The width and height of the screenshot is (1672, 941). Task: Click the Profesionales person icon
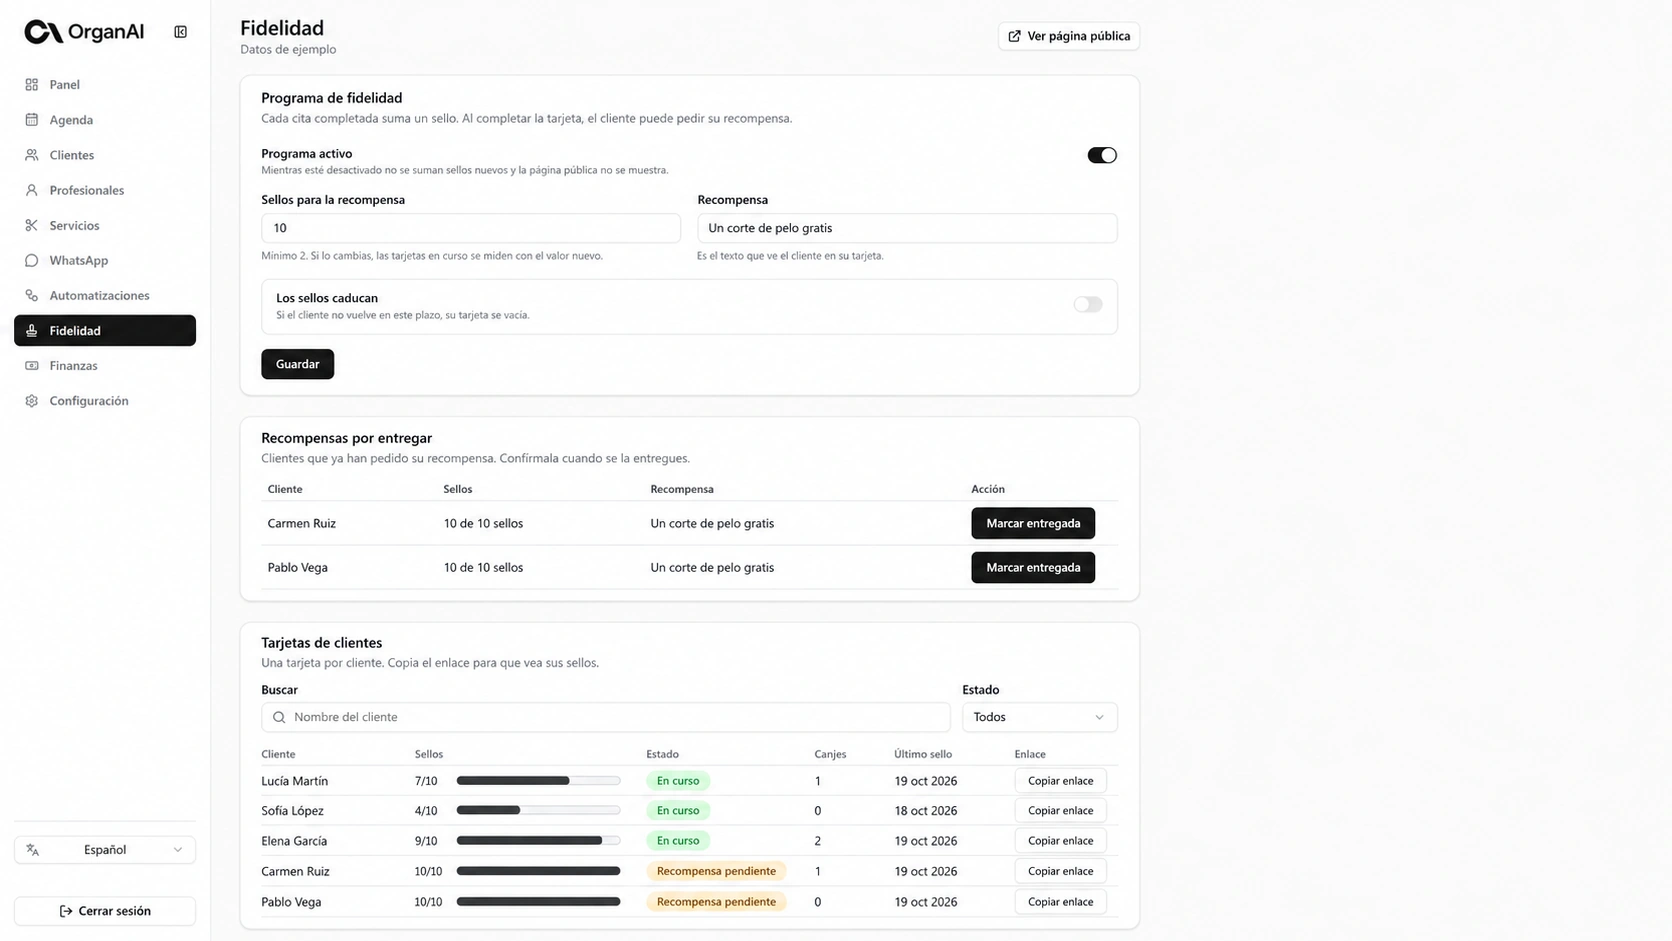(x=32, y=190)
